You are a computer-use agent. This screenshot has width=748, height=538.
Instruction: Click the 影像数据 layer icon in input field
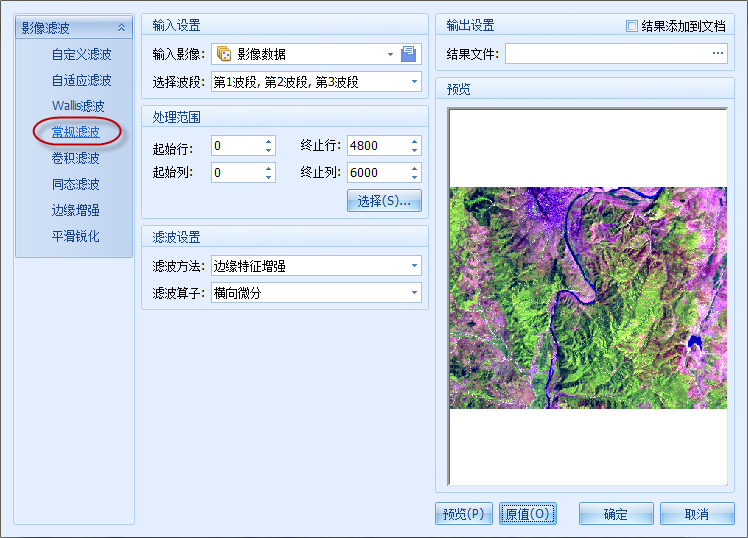click(224, 54)
